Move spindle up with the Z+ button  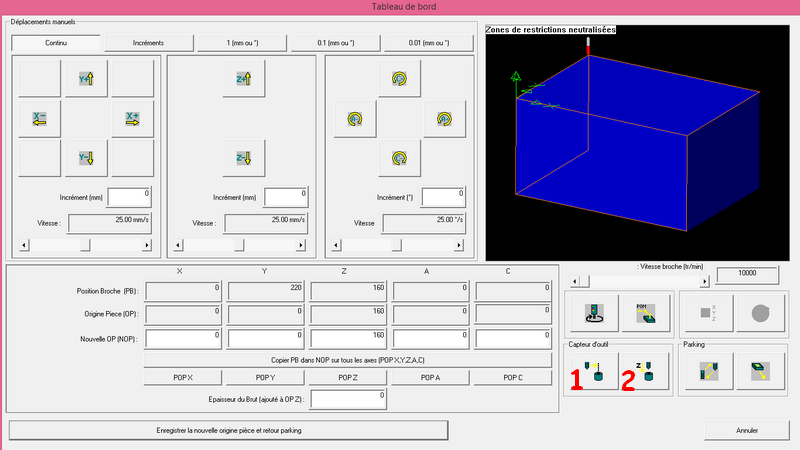click(243, 79)
